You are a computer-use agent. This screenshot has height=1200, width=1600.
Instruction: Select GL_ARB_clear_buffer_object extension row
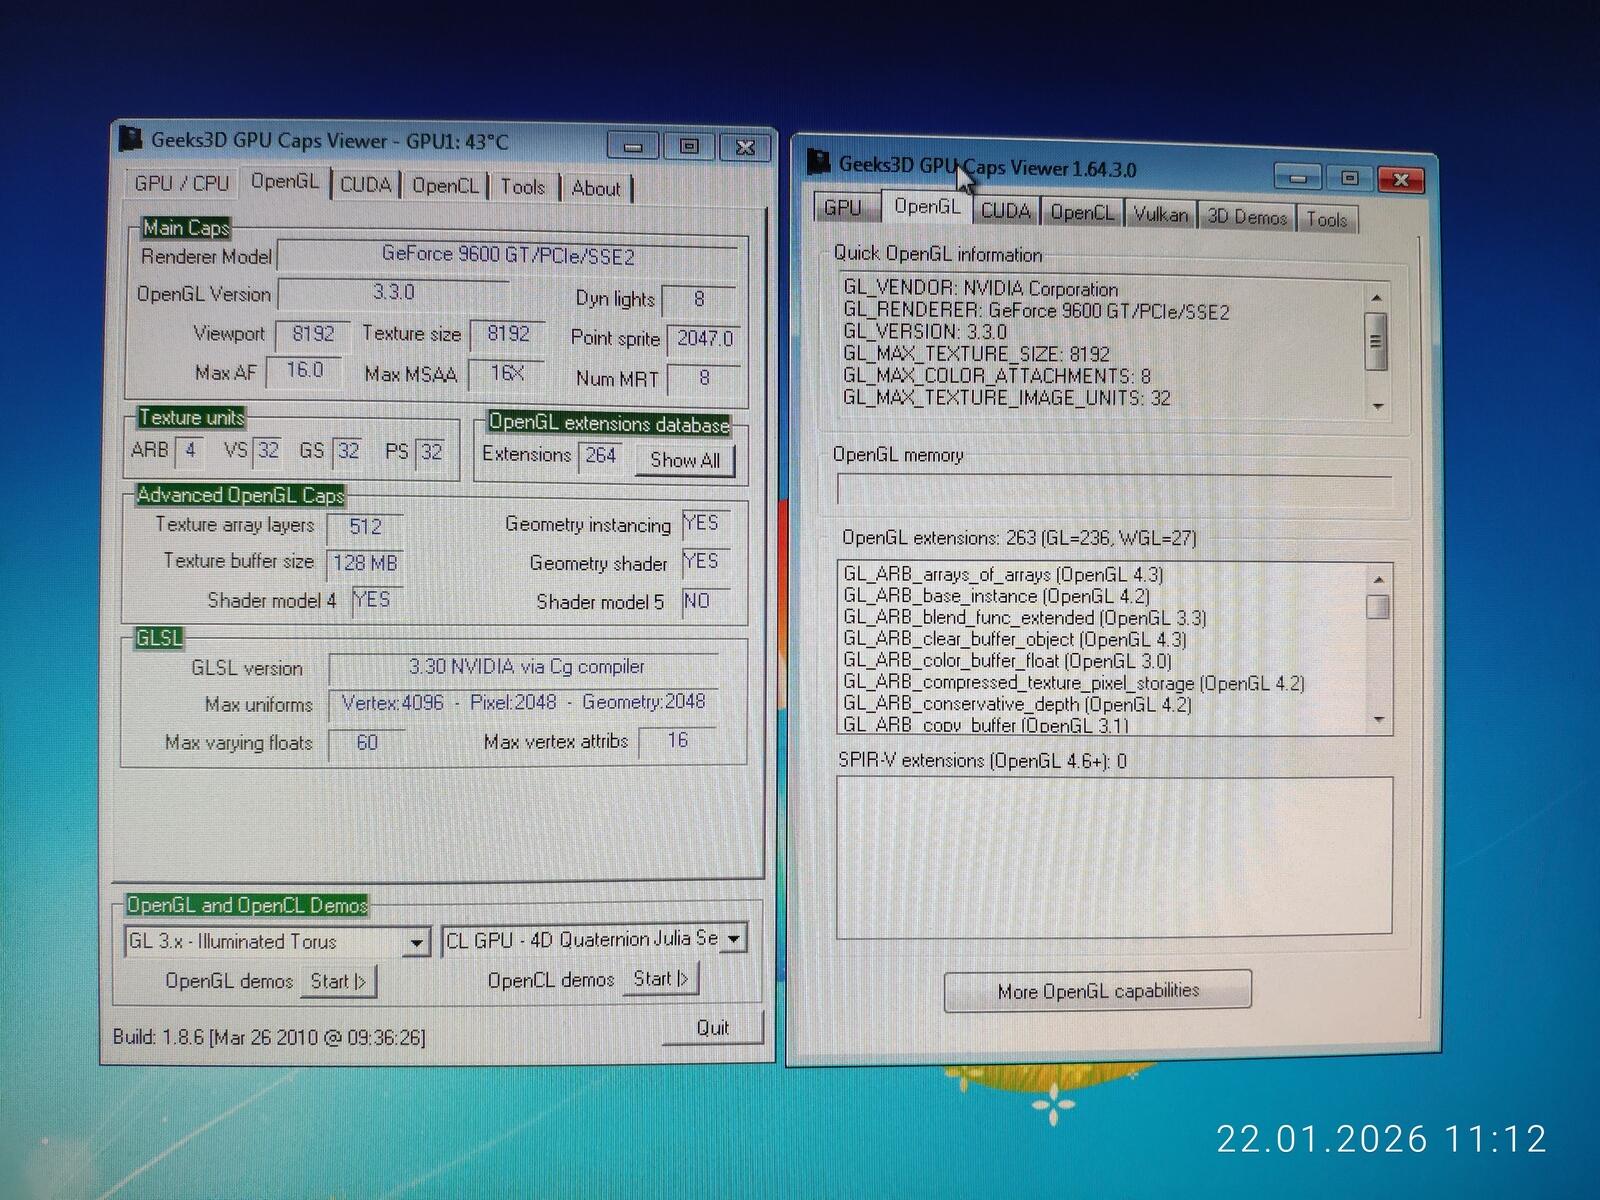1015,639
